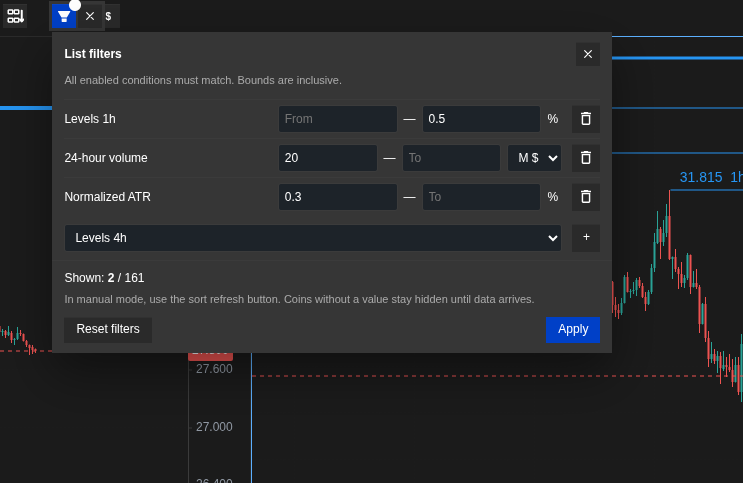This screenshot has width=743, height=483.
Task: Click the 24-hour volume filter label
Action: [x=106, y=158]
